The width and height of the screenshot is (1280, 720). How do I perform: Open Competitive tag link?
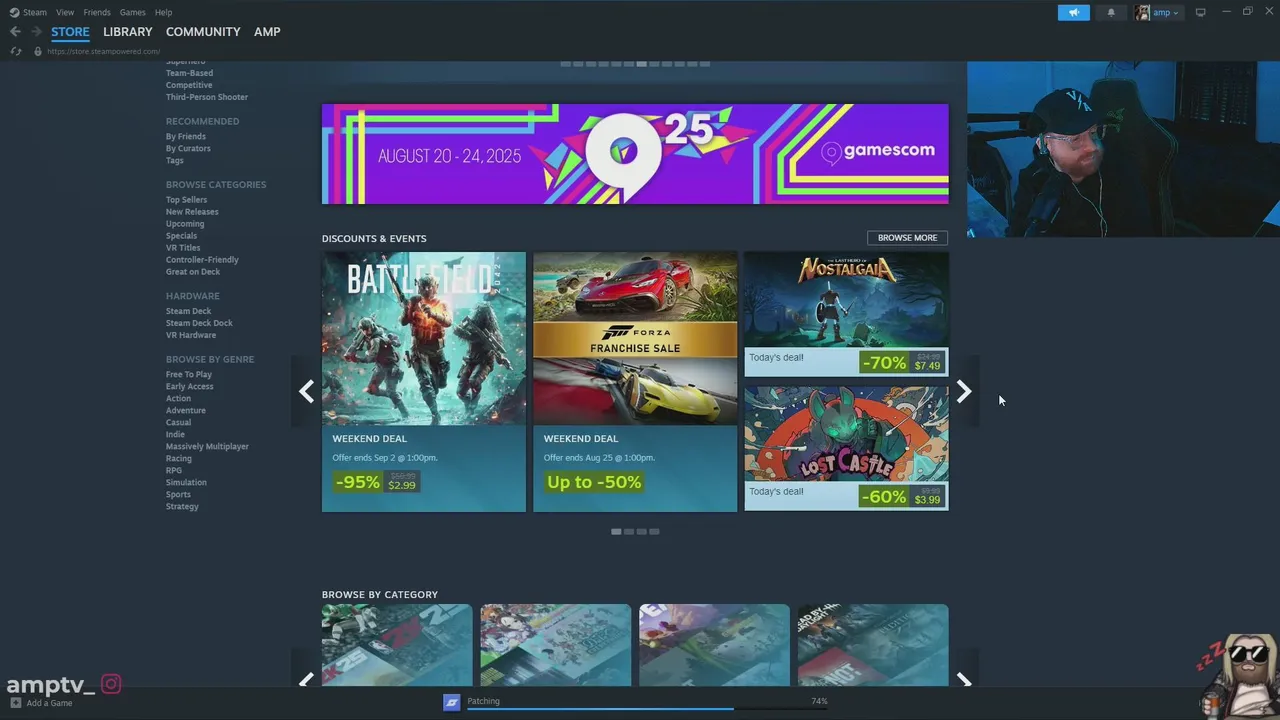[189, 85]
